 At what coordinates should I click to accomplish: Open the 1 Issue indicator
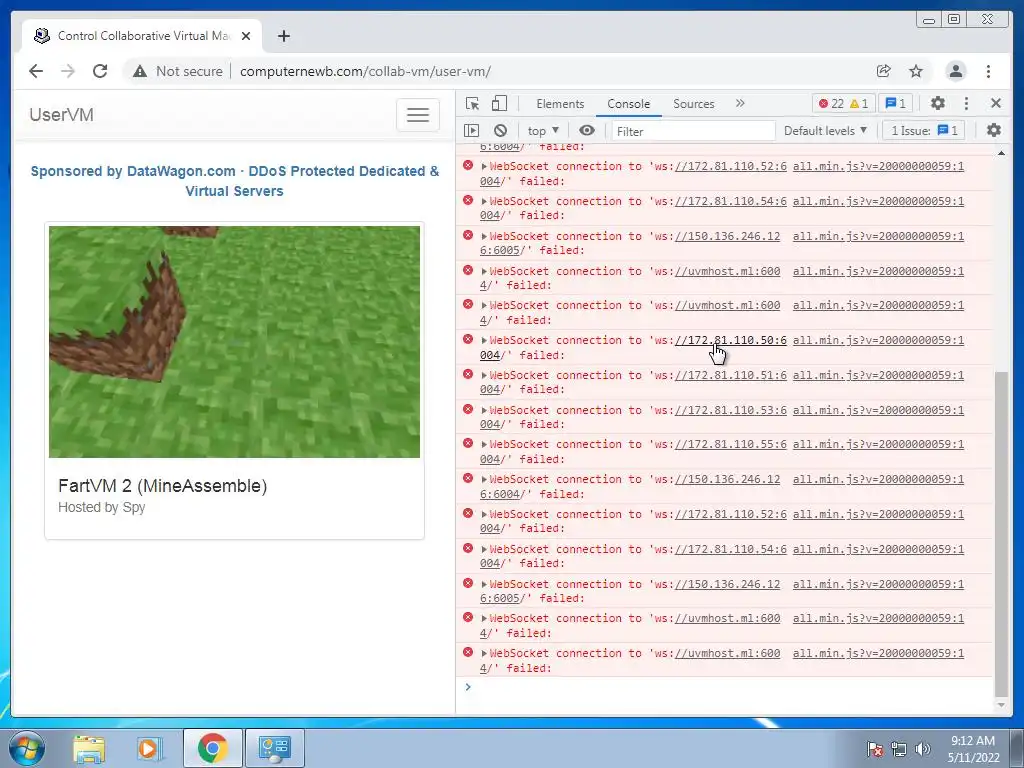[924, 131]
